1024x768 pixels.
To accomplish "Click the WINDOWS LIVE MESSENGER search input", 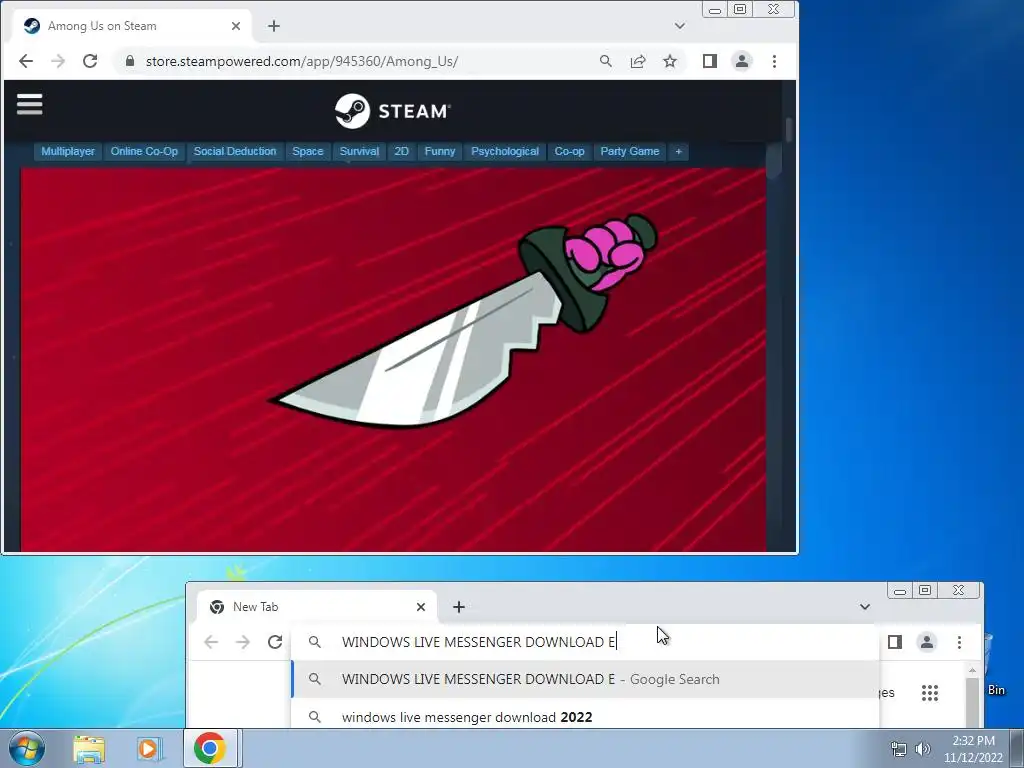I will 584,642.
